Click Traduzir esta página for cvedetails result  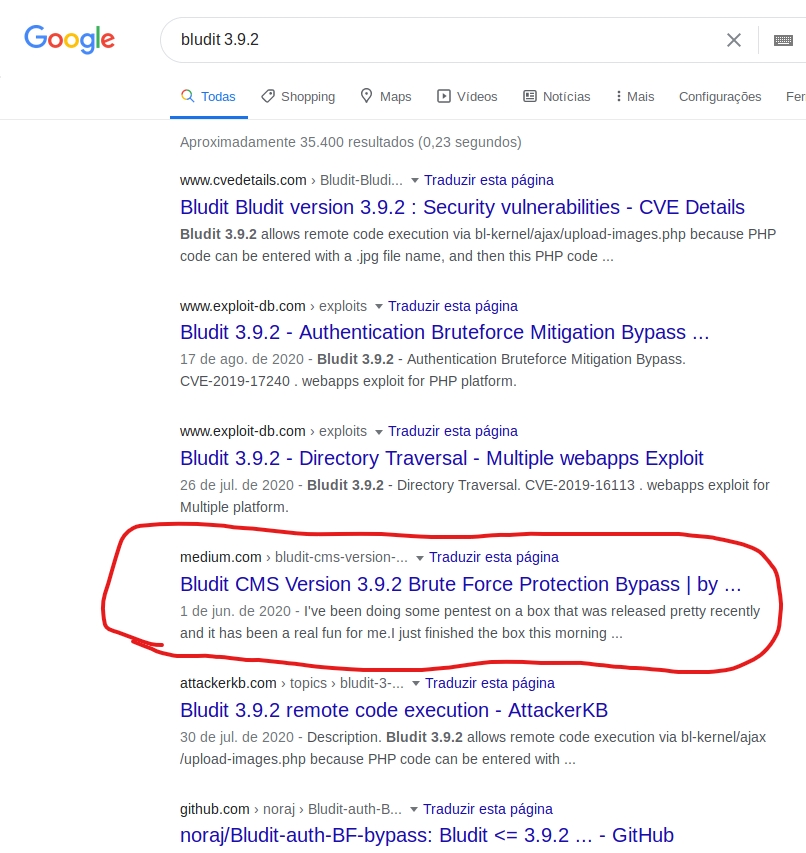coord(488,181)
